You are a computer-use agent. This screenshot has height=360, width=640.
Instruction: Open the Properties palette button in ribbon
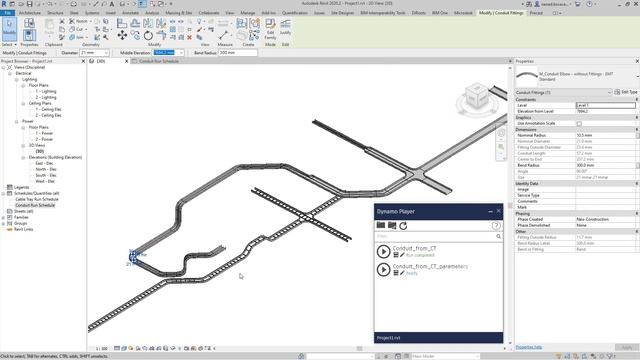click(x=29, y=35)
